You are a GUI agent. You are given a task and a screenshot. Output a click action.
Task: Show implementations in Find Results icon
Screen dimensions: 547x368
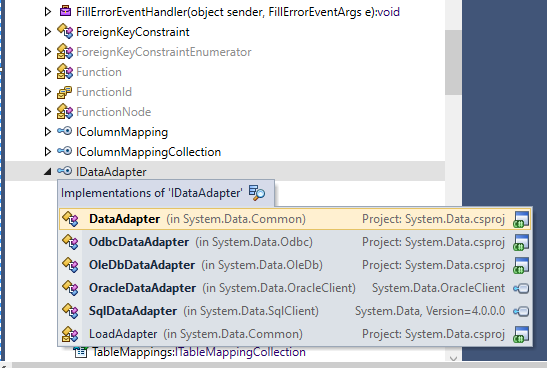[x=257, y=193]
